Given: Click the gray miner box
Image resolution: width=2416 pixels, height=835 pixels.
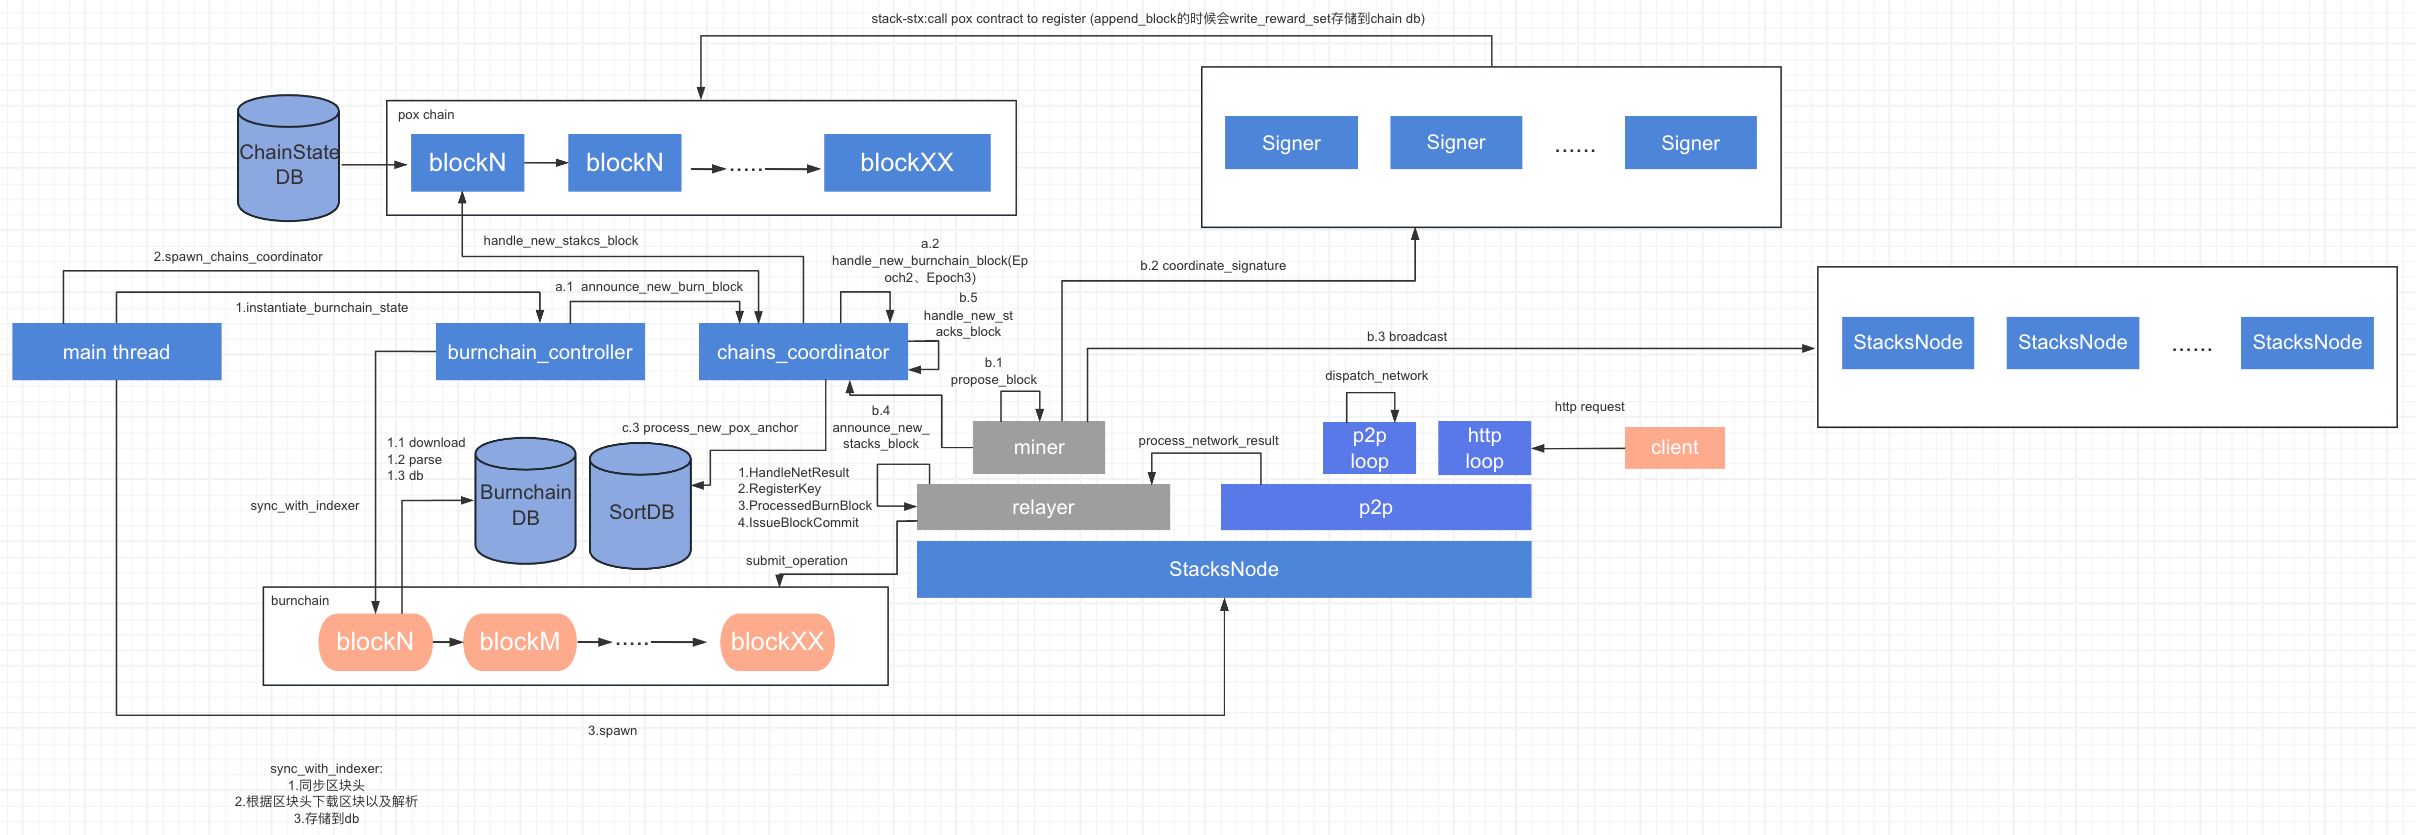Looking at the screenshot, I should point(1038,448).
